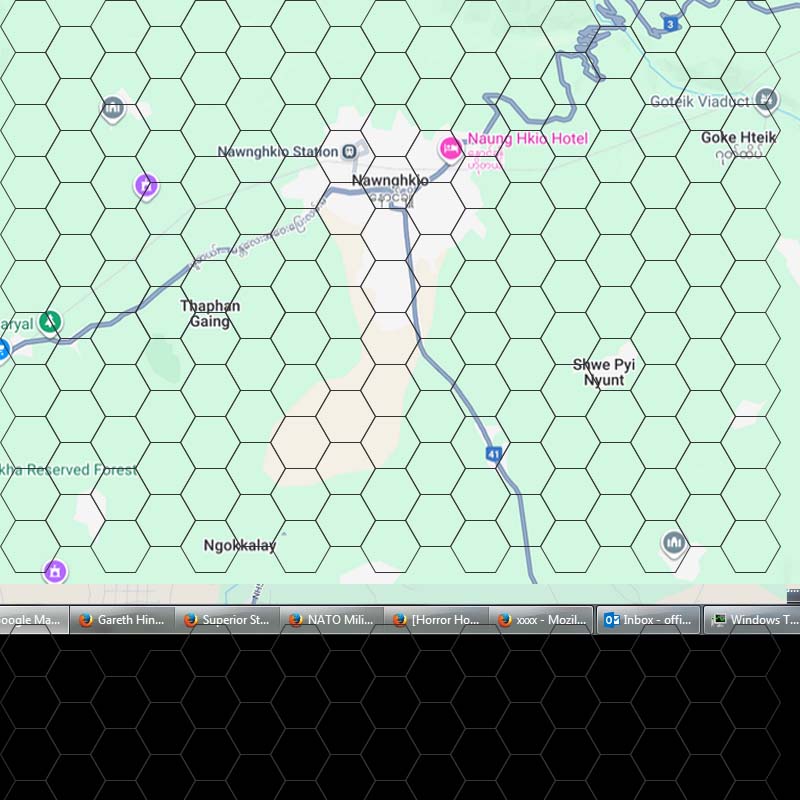Click the gray museum marker north of Thaphan Gaing
The image size is (800, 800).
click(x=113, y=109)
